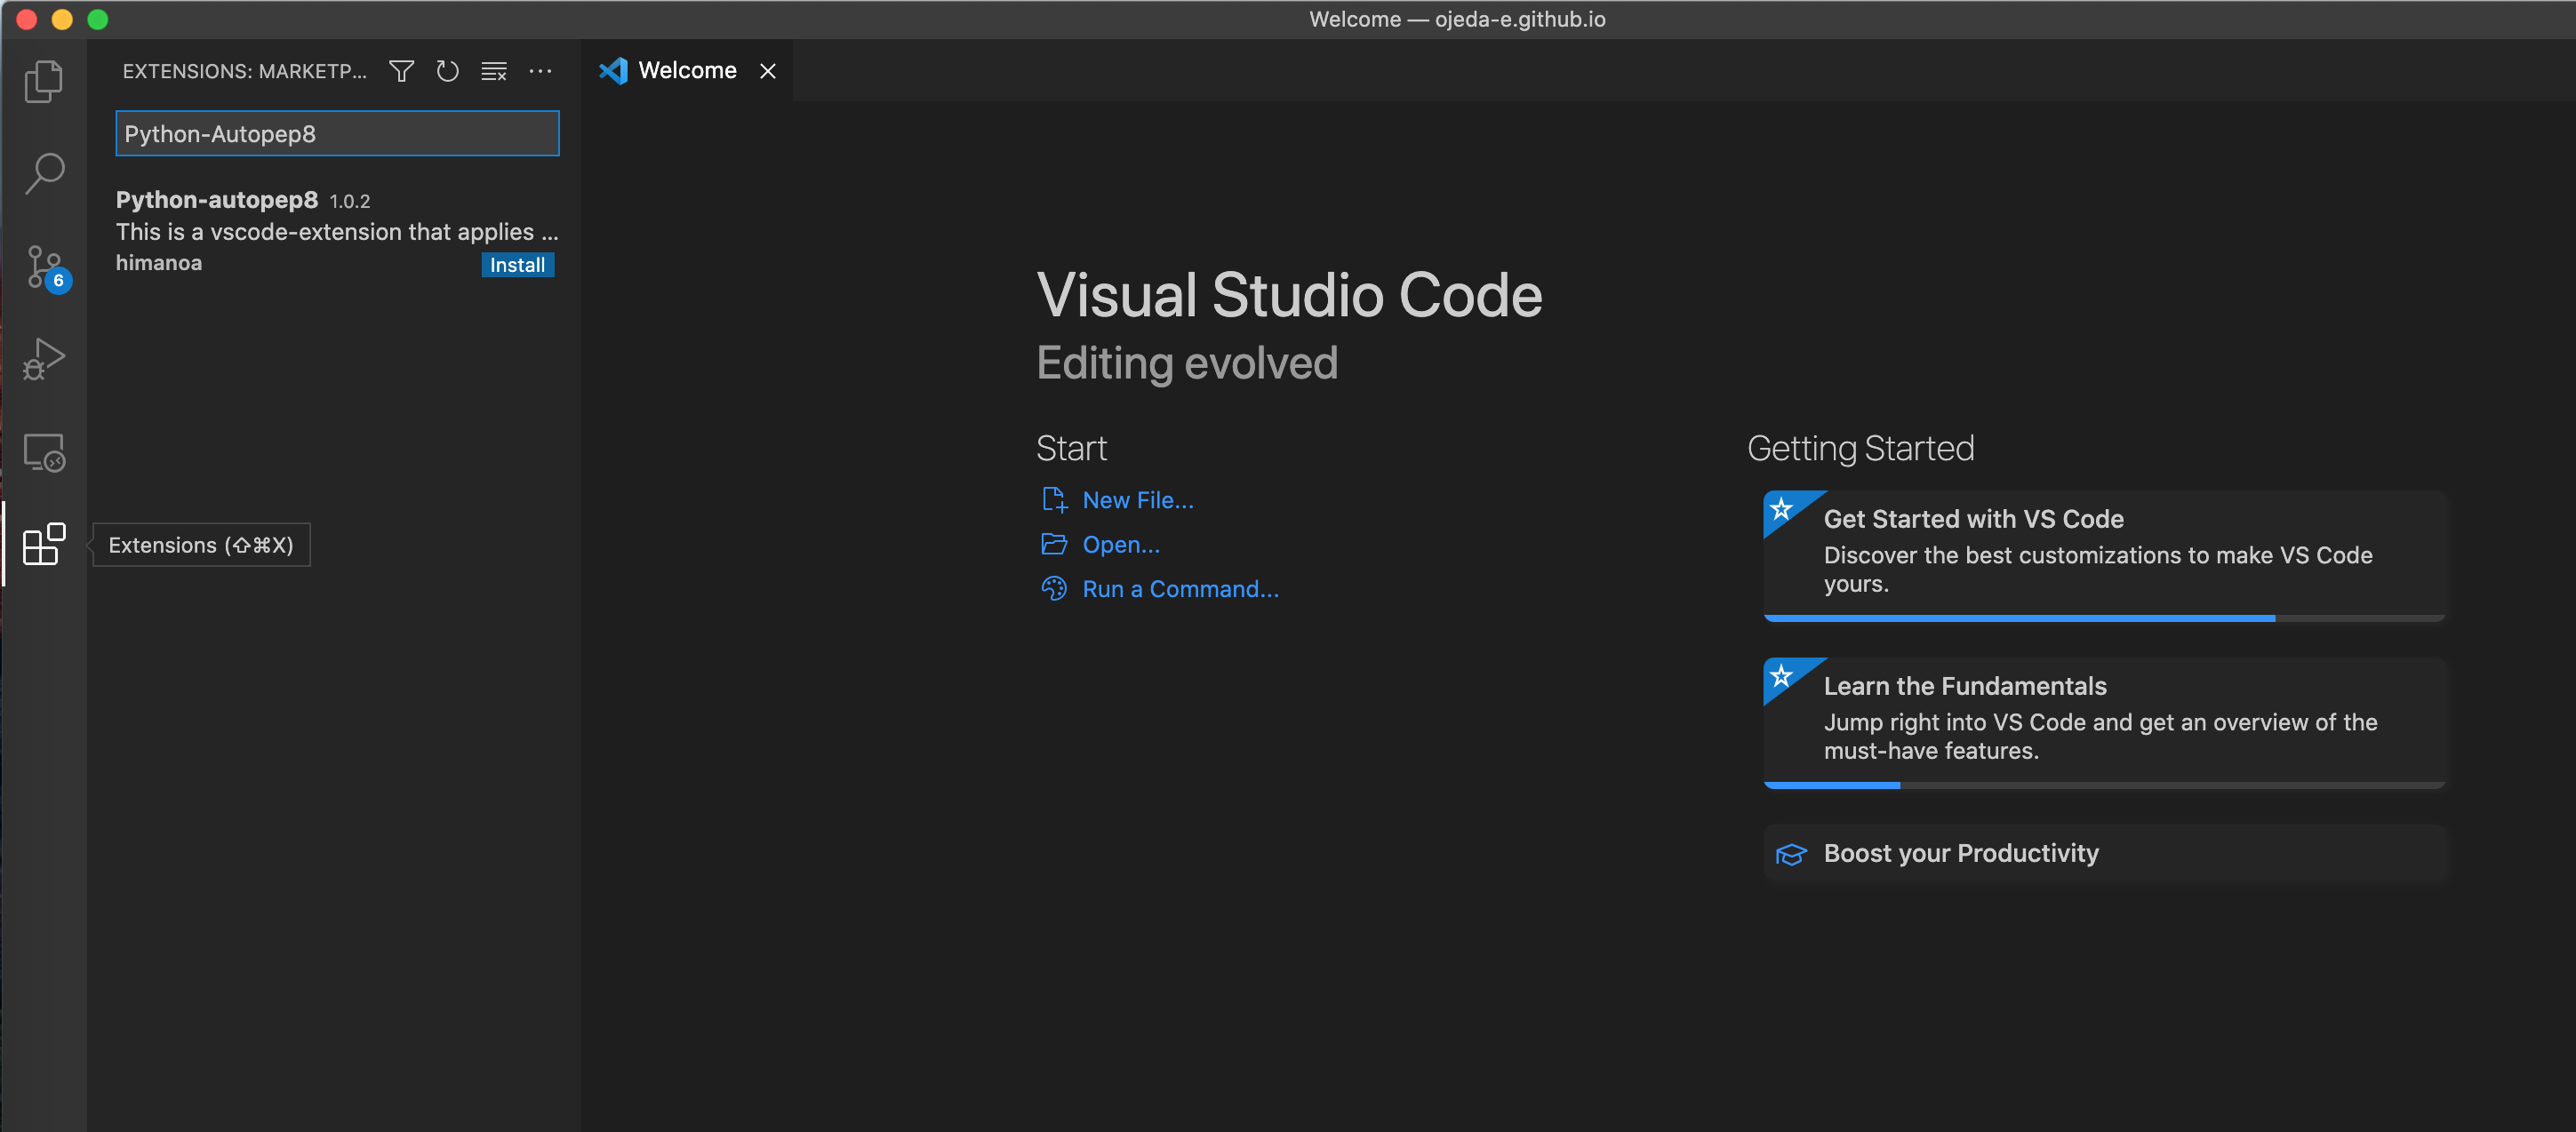The width and height of the screenshot is (2576, 1132).
Task: Click the Run a Command... link
Action: 1180,589
